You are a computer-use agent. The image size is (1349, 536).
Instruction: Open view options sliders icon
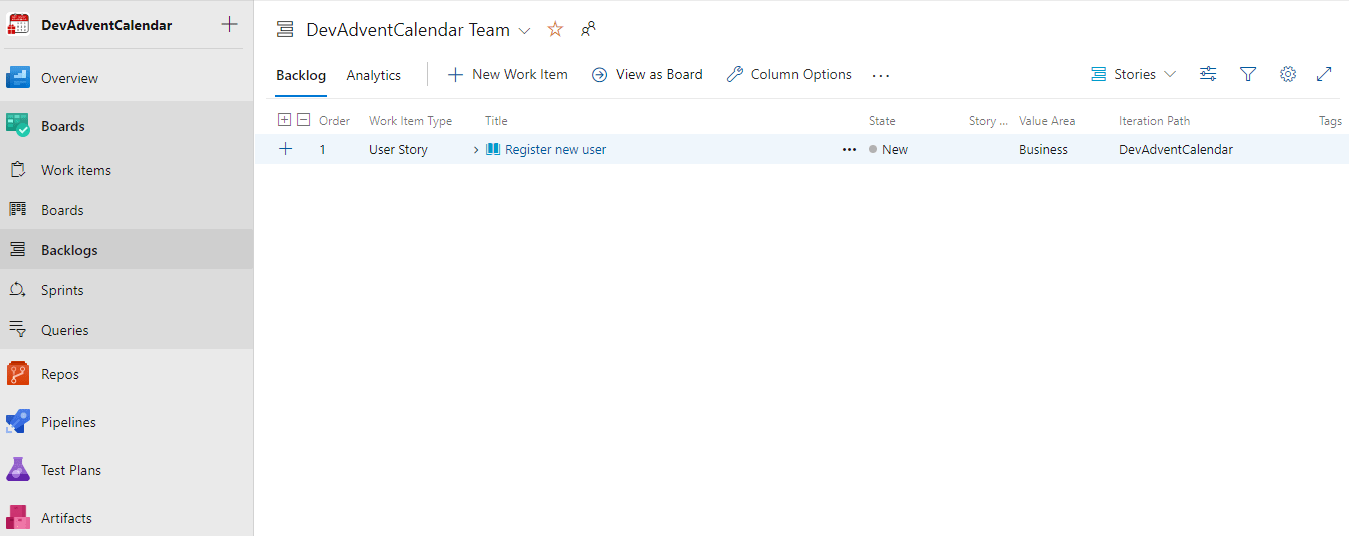point(1208,74)
